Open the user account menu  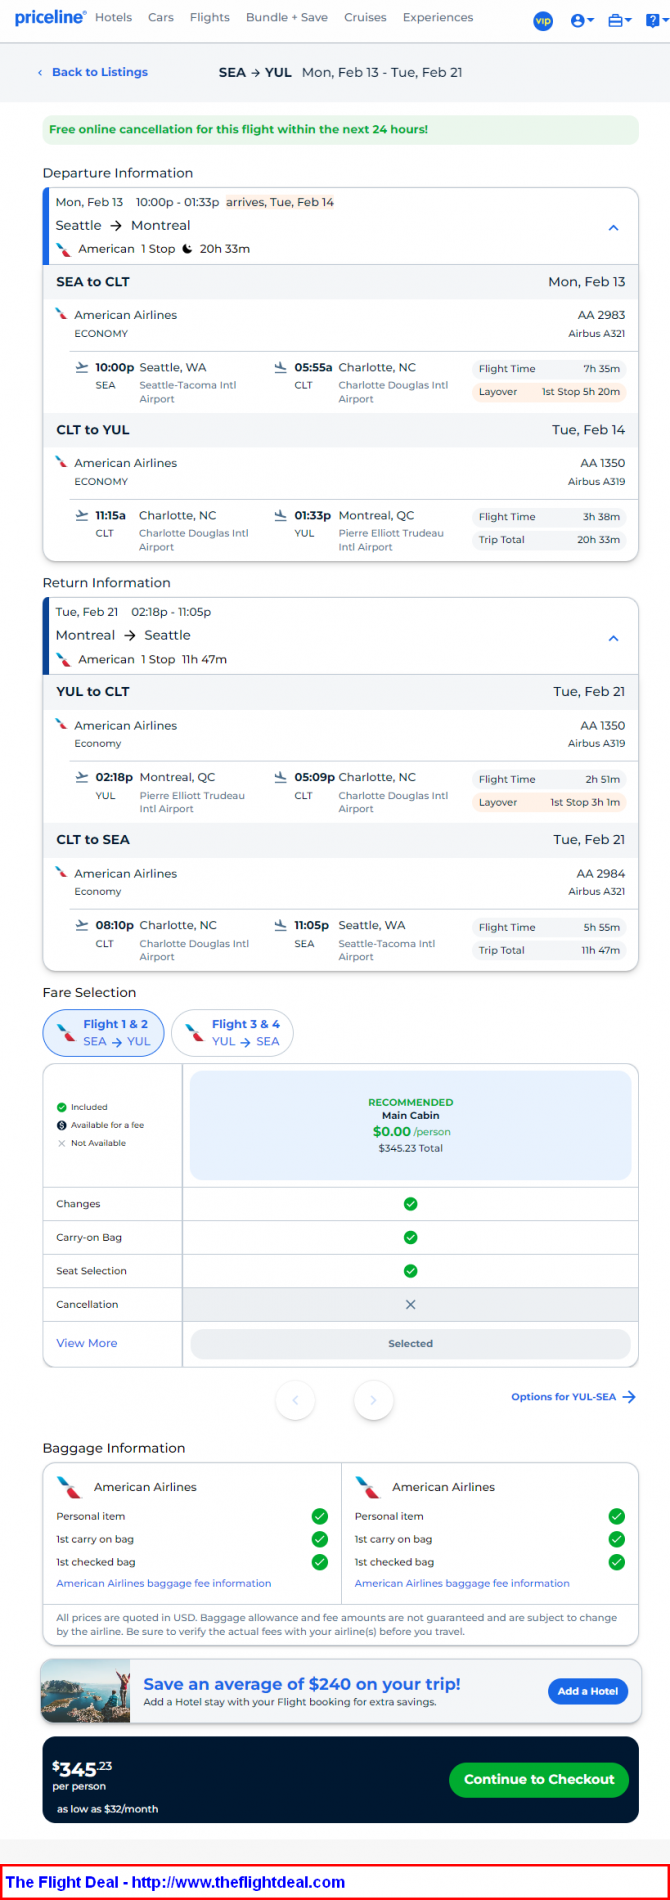pyautogui.click(x=582, y=20)
